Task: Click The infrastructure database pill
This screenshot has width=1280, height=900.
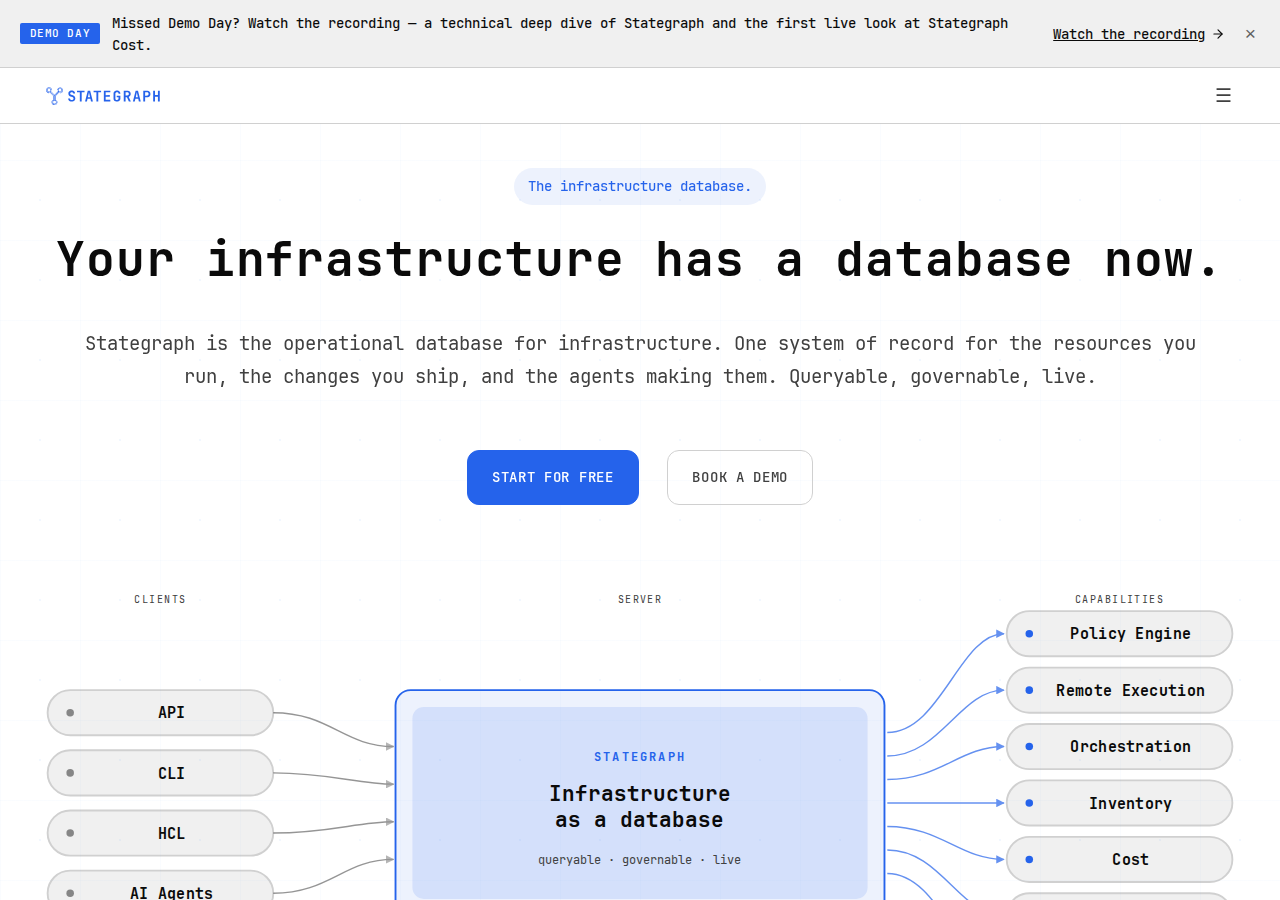Action: [640, 186]
